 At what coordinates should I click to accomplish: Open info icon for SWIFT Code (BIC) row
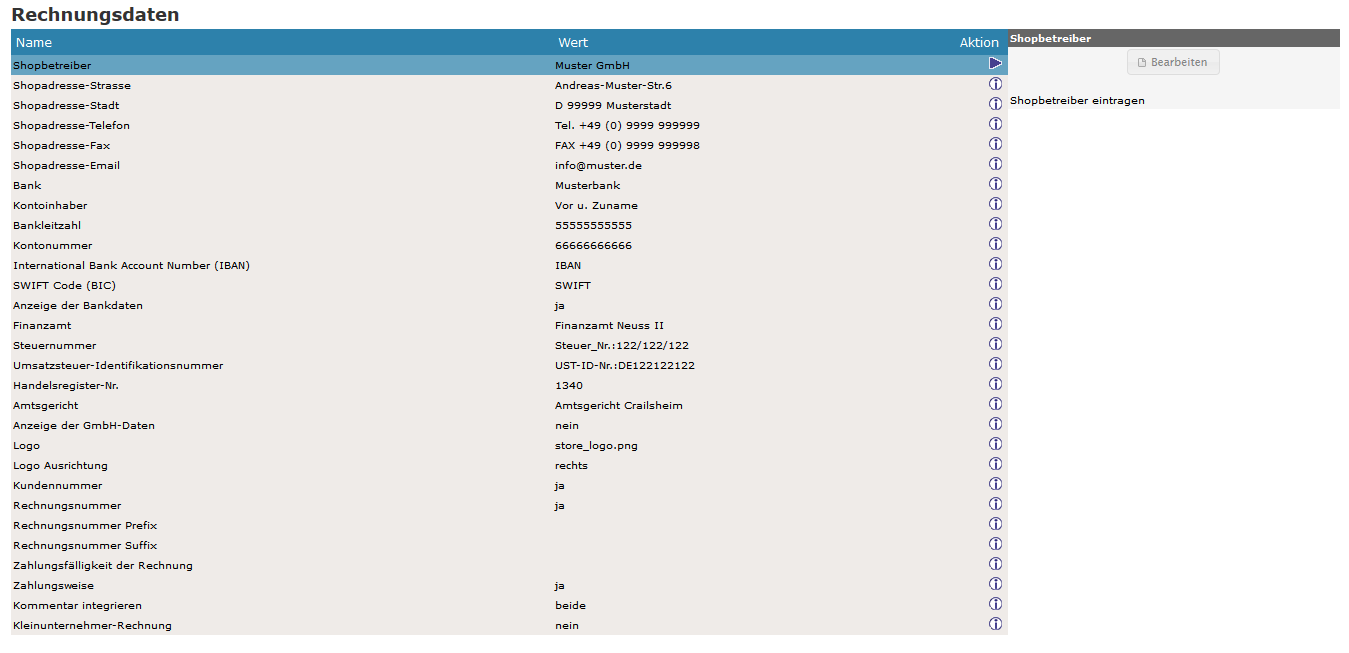(995, 284)
